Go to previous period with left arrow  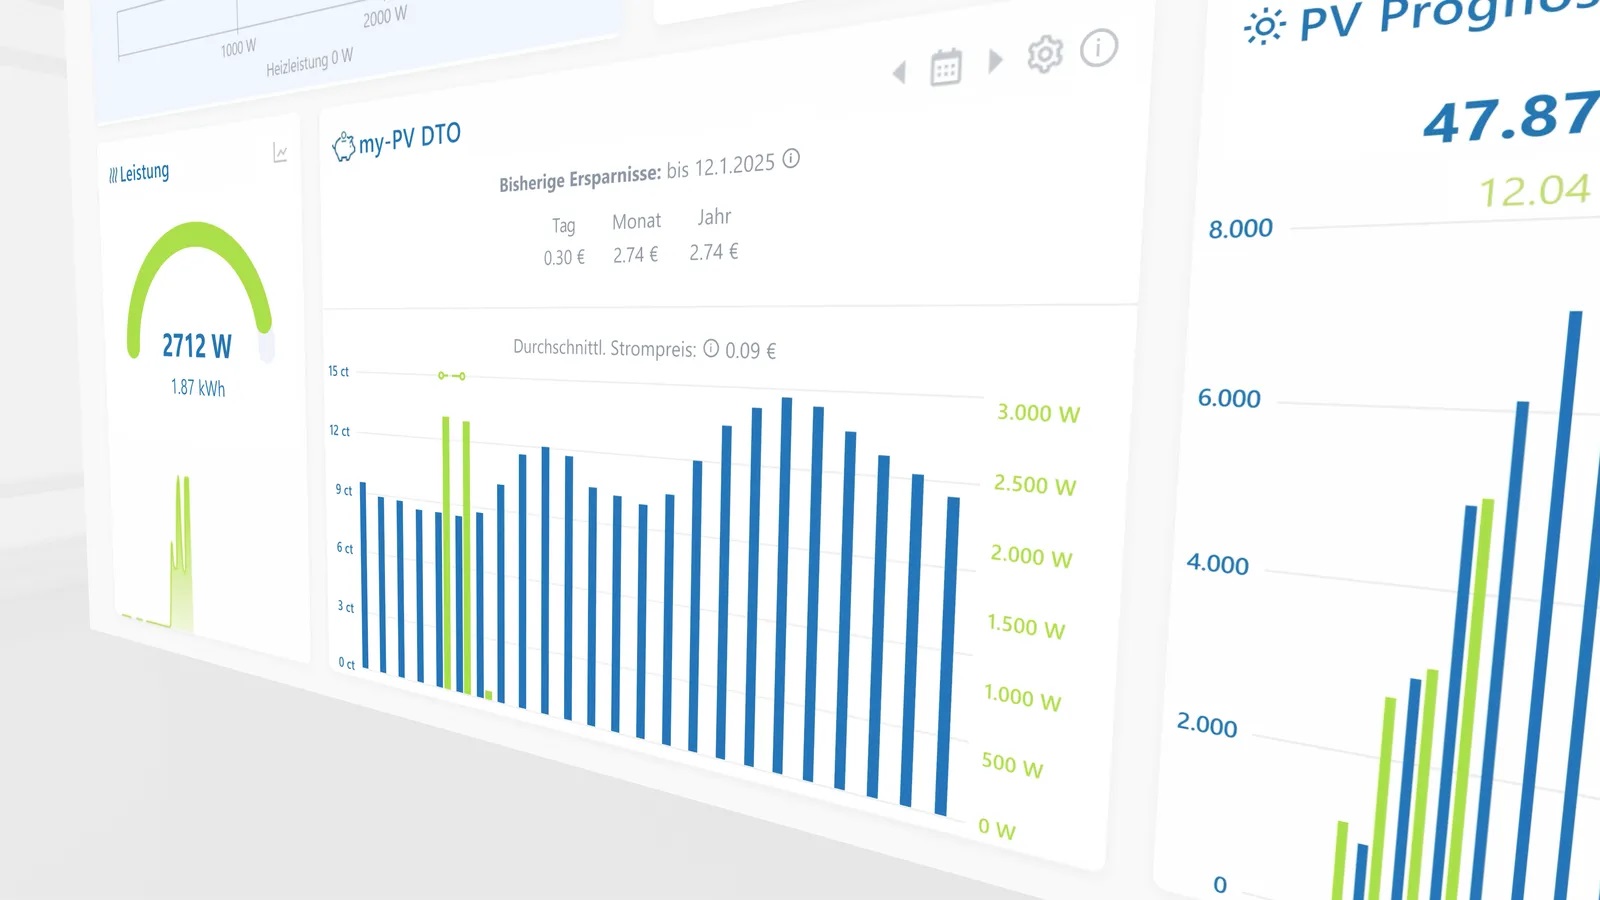point(899,72)
